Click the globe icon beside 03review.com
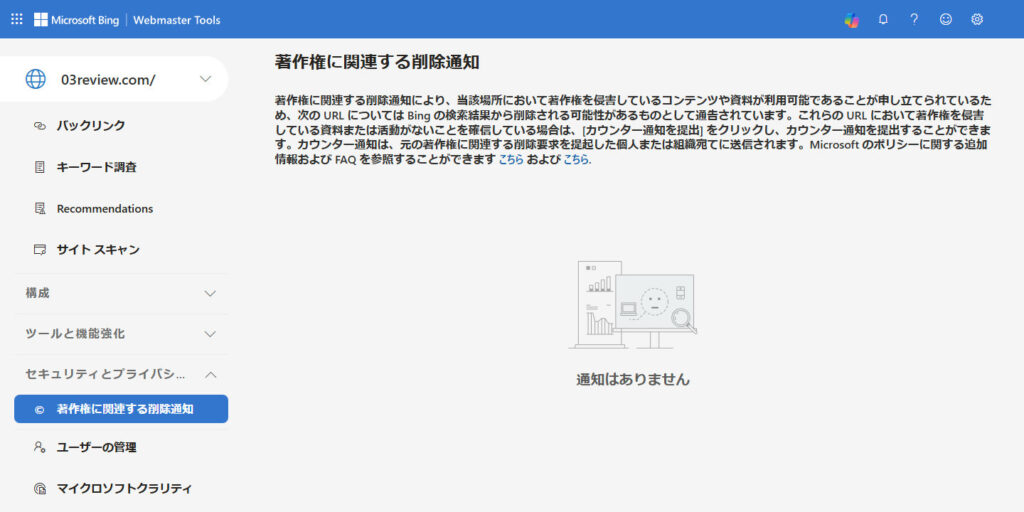Screen dimensions: 1024x512 [x=36, y=79]
